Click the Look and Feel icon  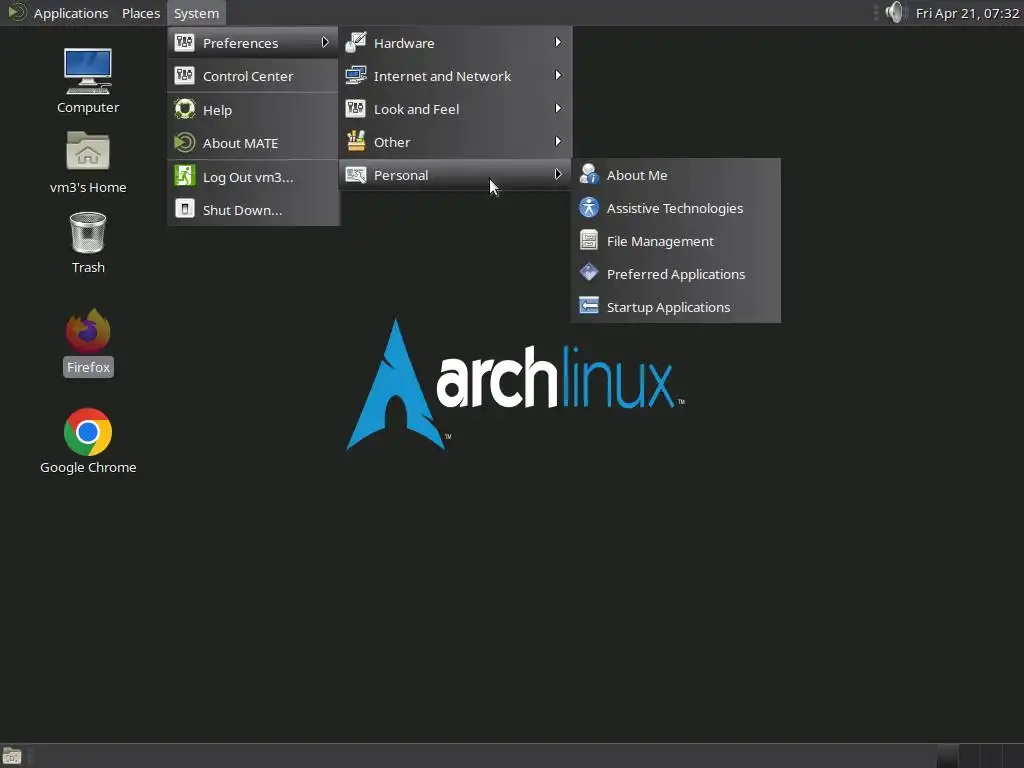click(x=355, y=108)
